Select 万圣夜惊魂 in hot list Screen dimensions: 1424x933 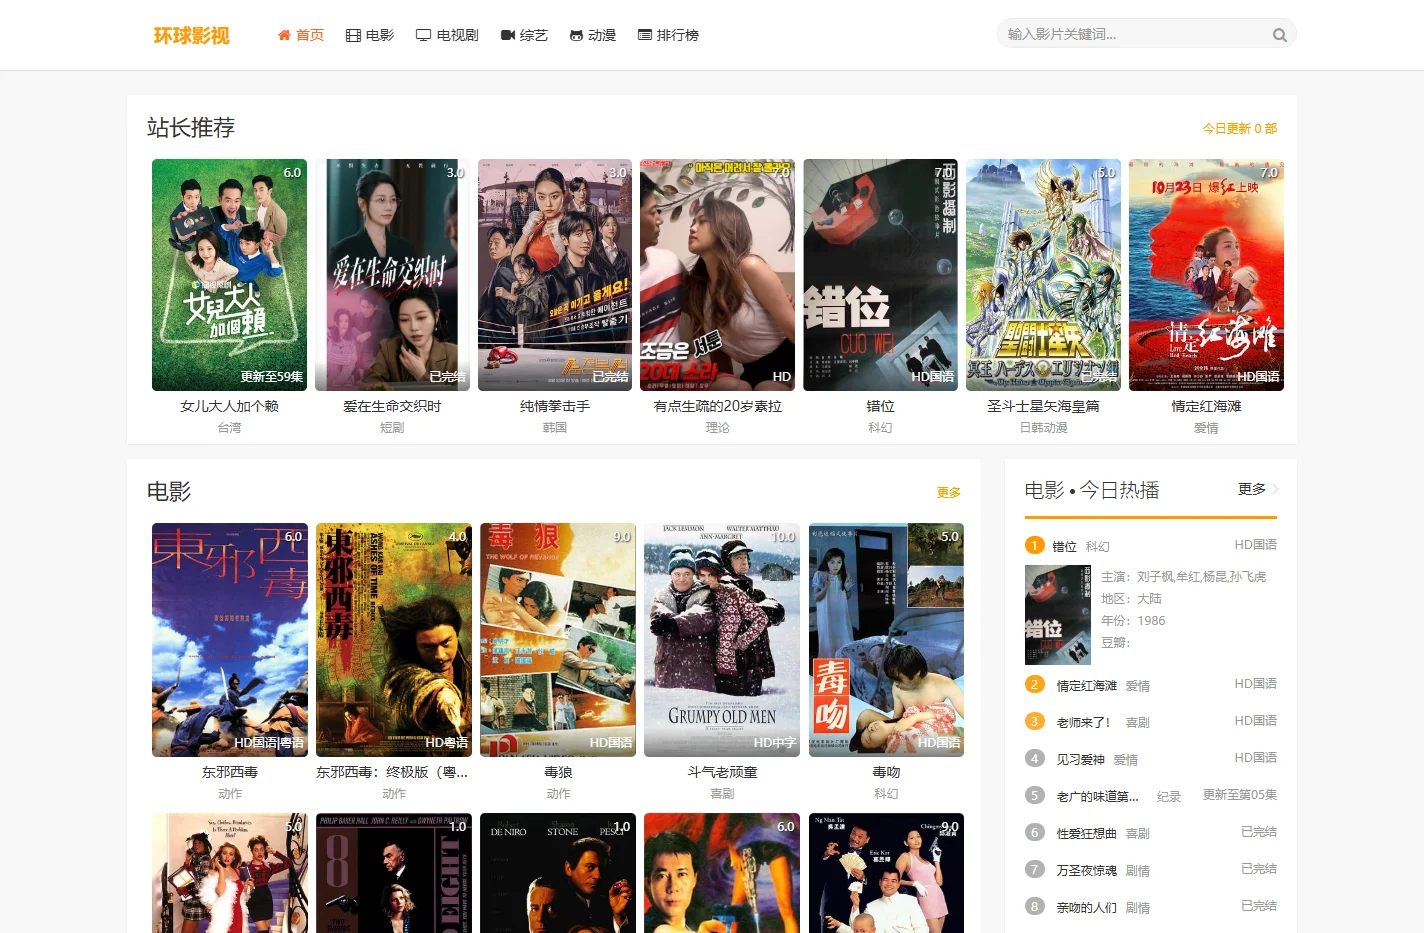(x=1086, y=871)
